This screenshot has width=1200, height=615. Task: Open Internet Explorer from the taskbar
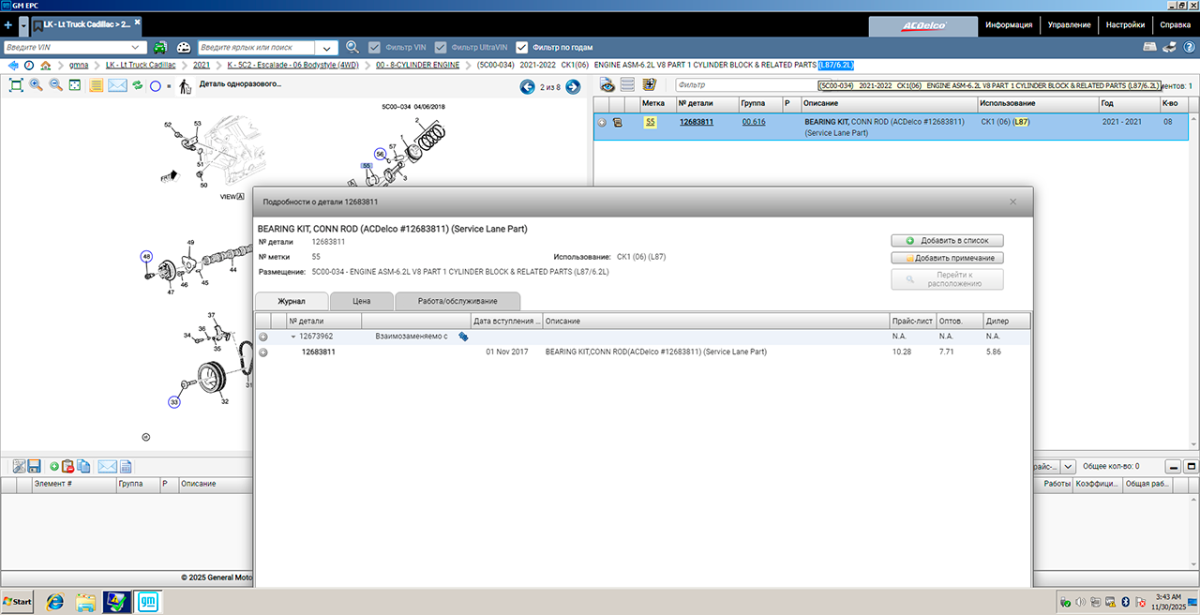click(x=54, y=601)
